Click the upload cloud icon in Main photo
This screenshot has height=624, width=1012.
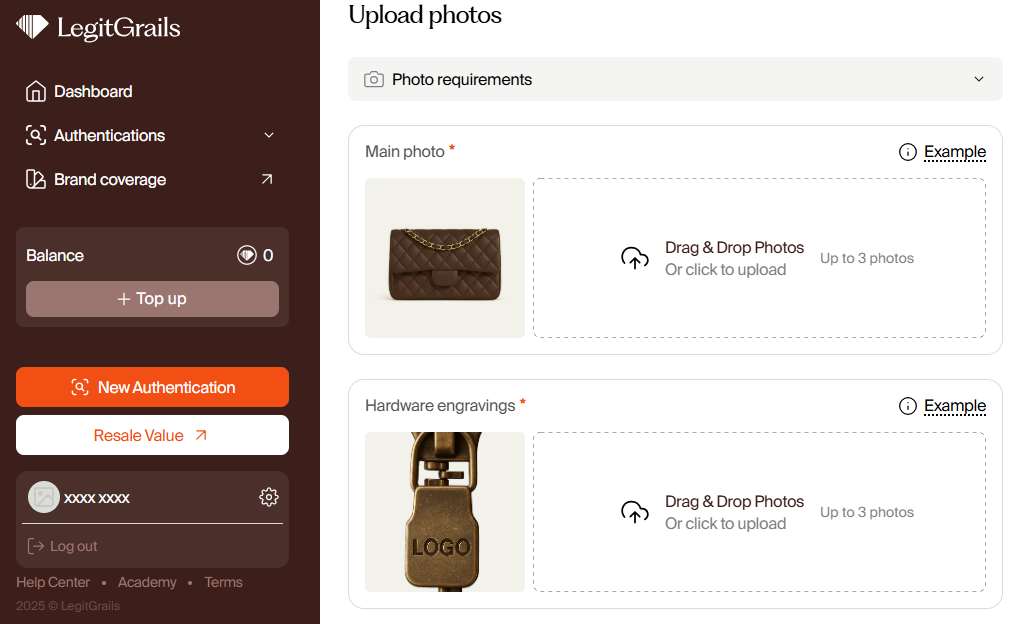(x=635, y=258)
